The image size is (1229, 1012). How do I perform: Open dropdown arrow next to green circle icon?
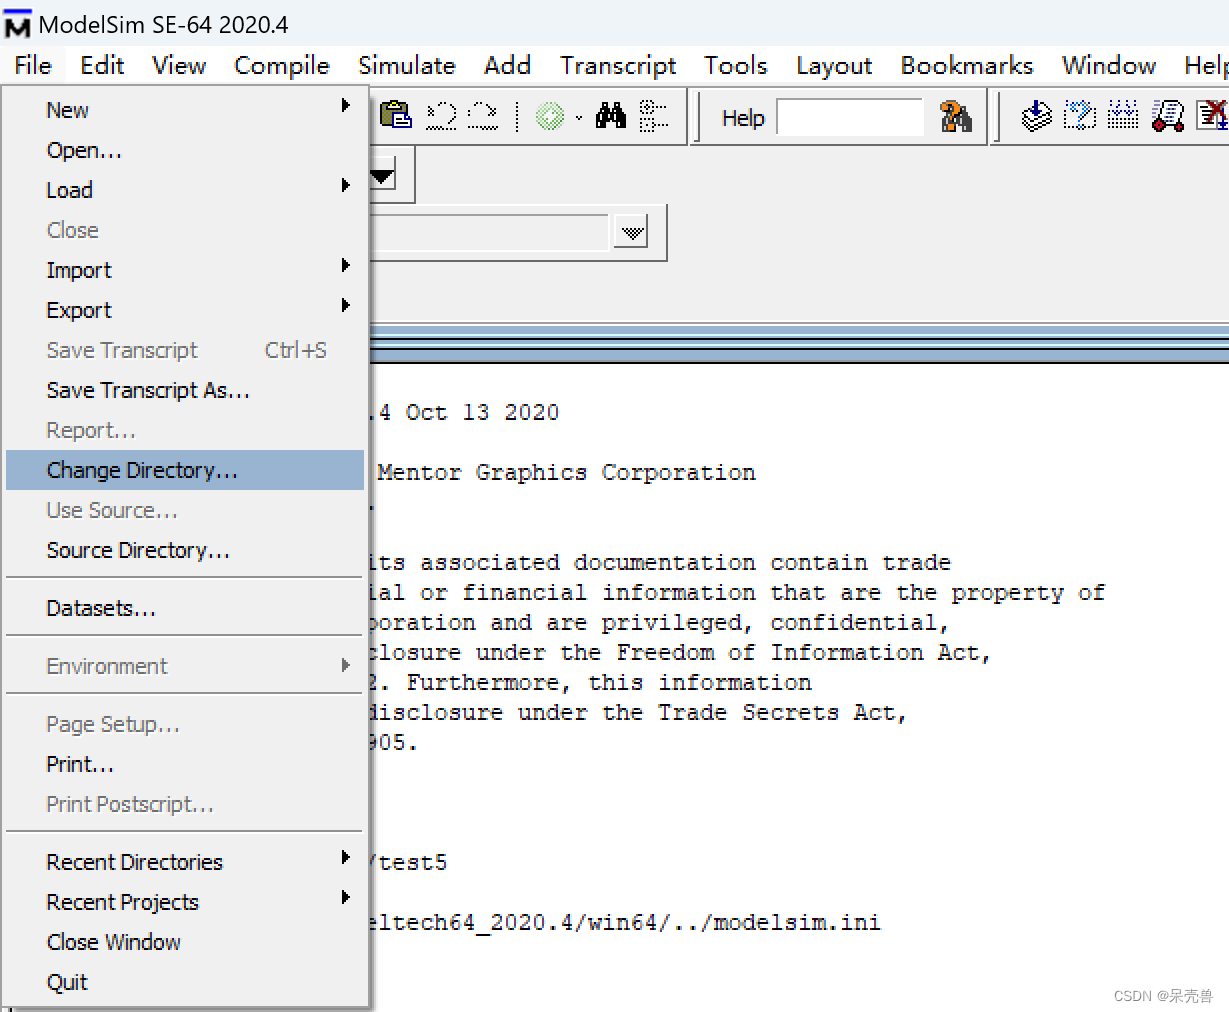578,118
